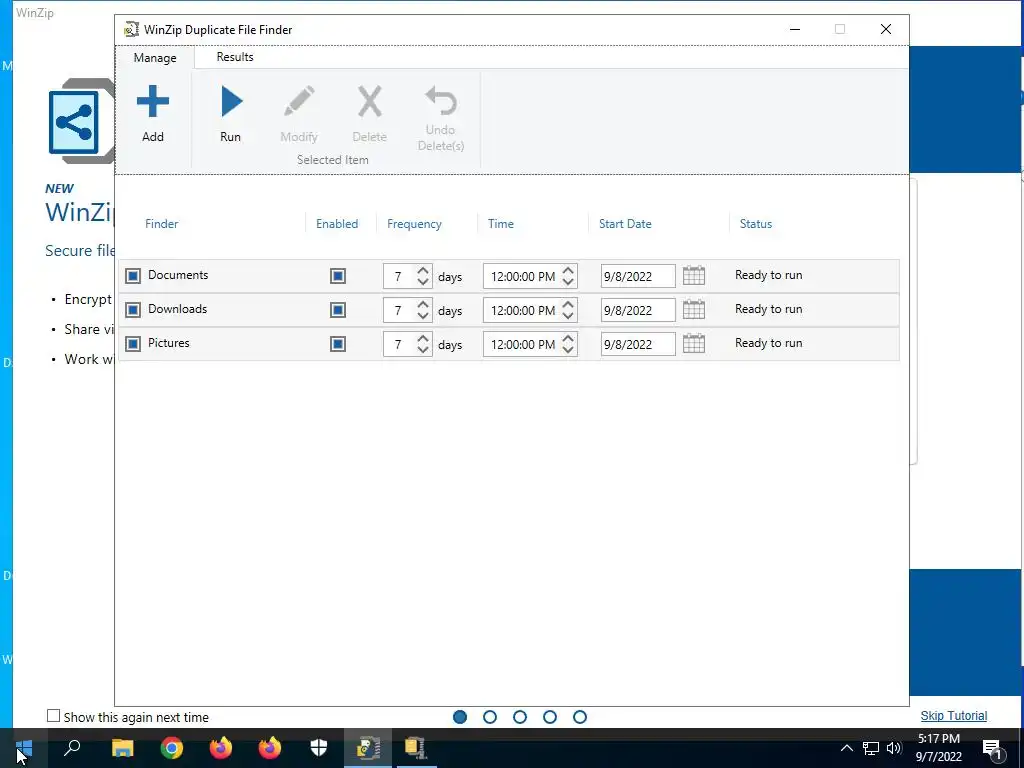Screen dimensions: 1024x768
Task: Go to fifth tutorial page dot
Action: tap(580, 717)
